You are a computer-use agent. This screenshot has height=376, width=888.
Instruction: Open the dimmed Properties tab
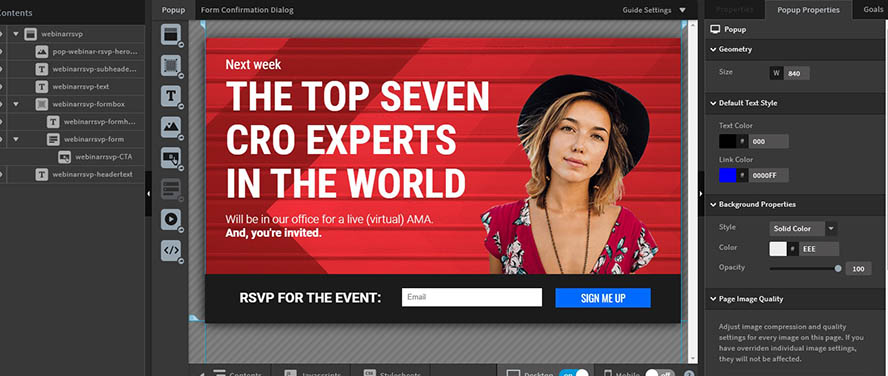[735, 10]
